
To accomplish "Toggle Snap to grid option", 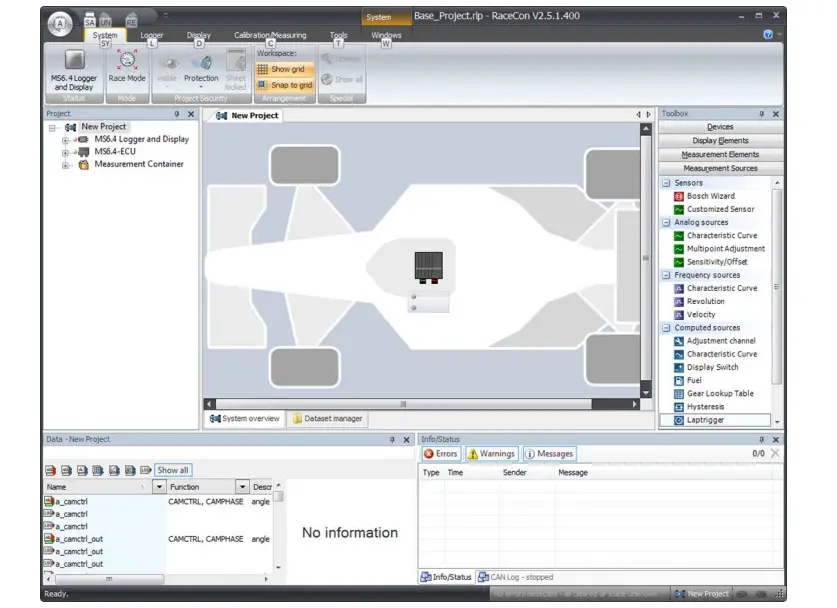I will [285, 85].
